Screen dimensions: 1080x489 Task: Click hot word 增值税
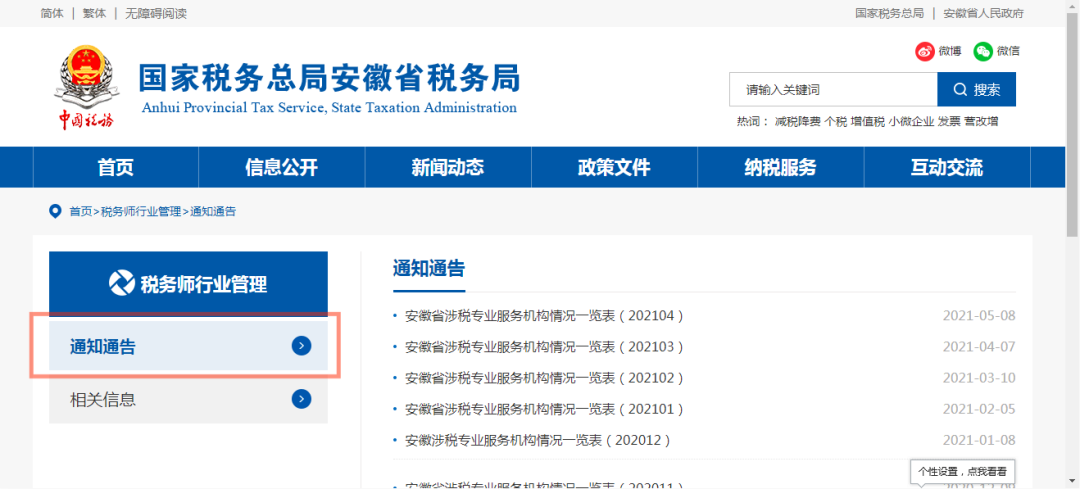tap(867, 121)
